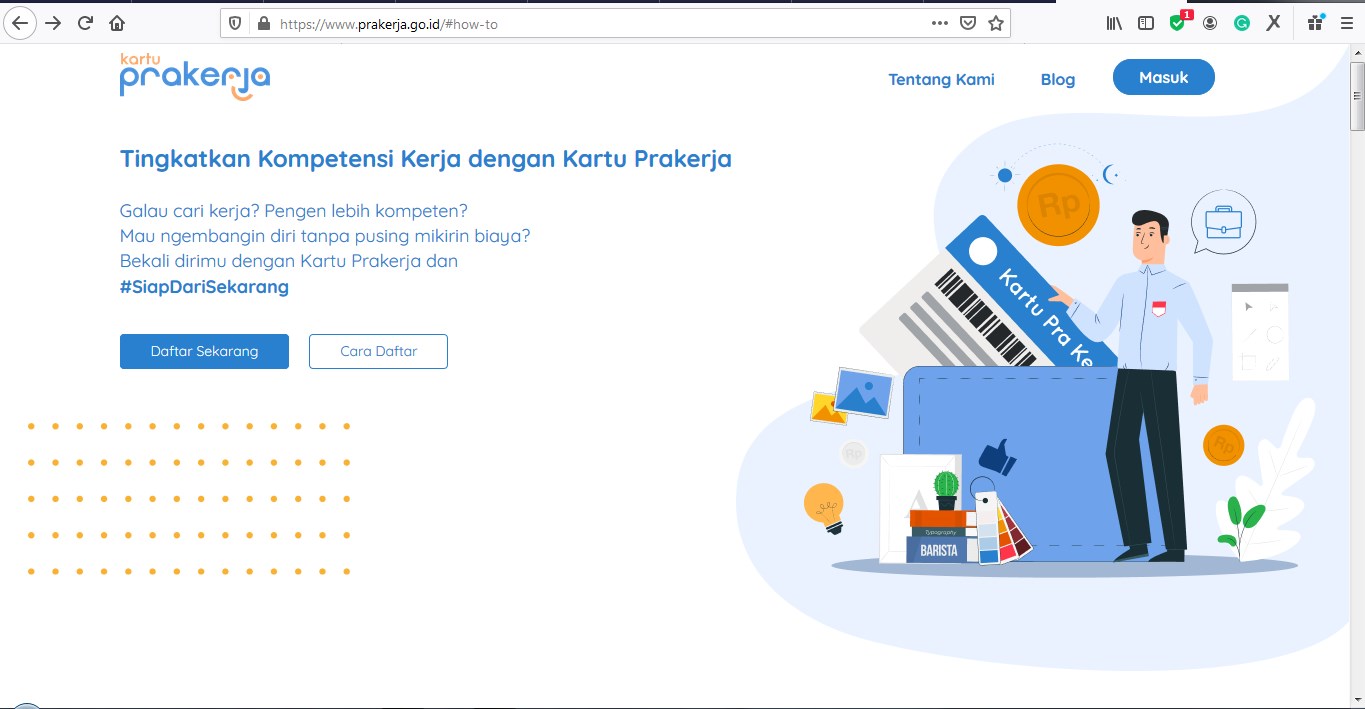The height and width of the screenshot is (709, 1365).
Task: Save page to Pocket icon
Action: 968,23
